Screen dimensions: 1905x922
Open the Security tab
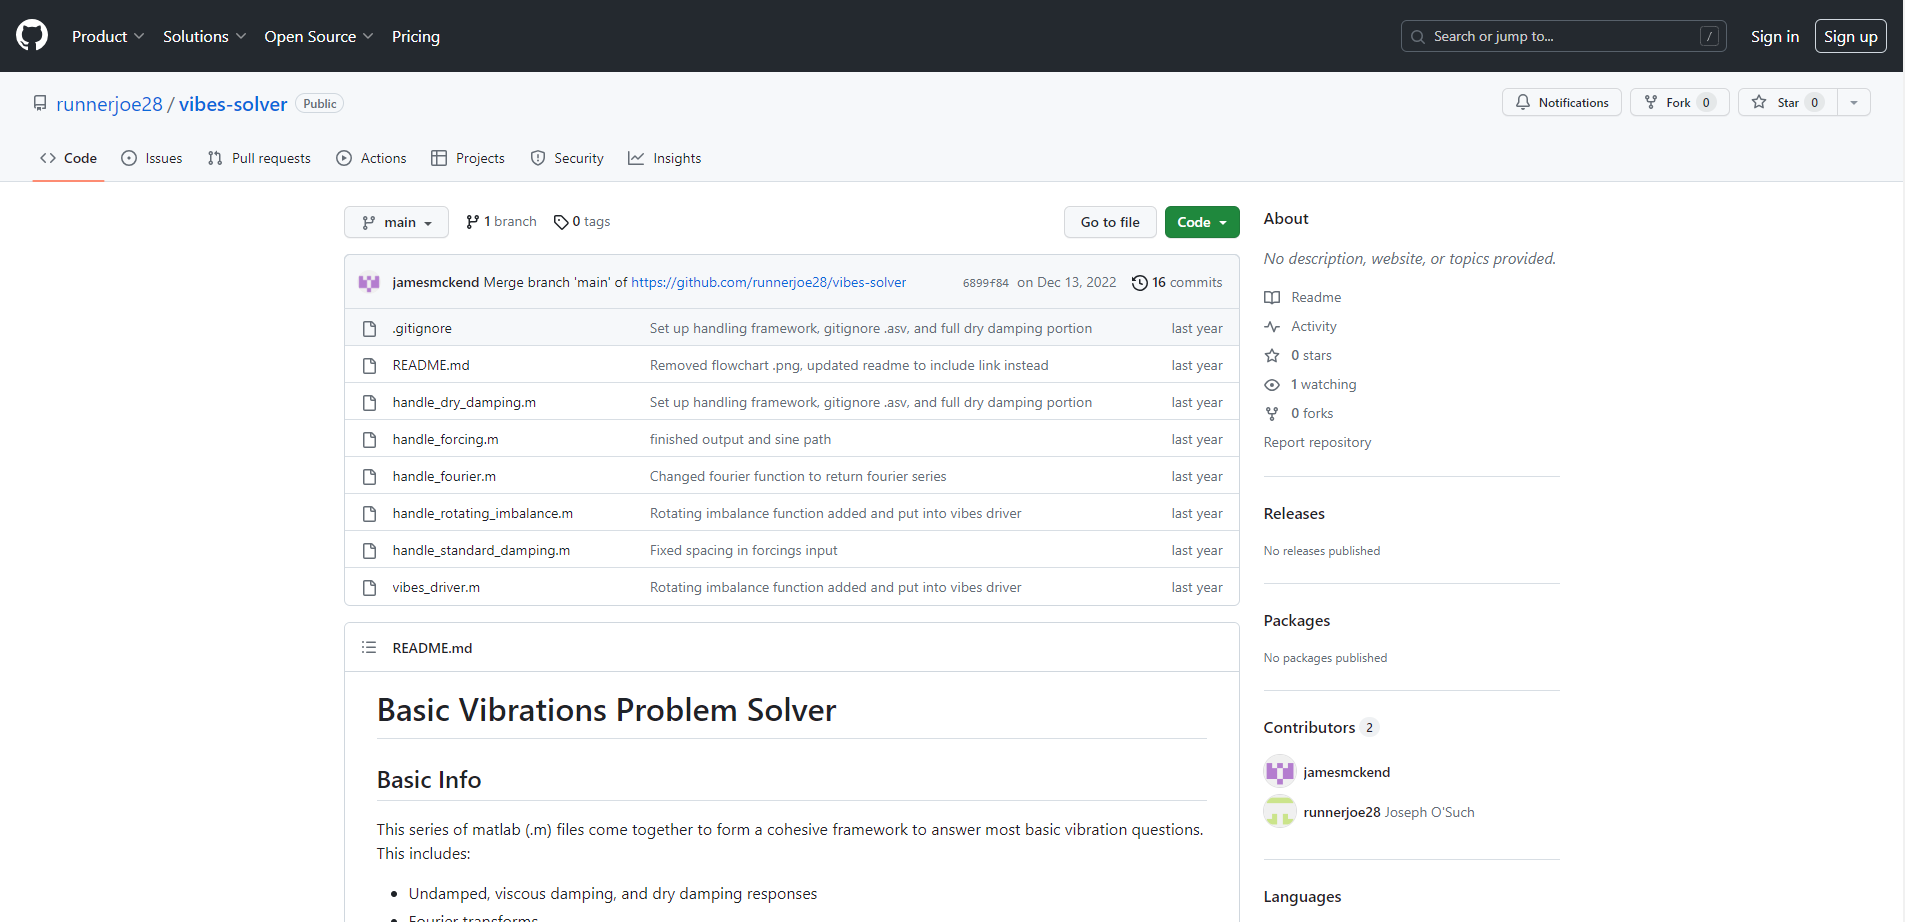[x=567, y=158]
